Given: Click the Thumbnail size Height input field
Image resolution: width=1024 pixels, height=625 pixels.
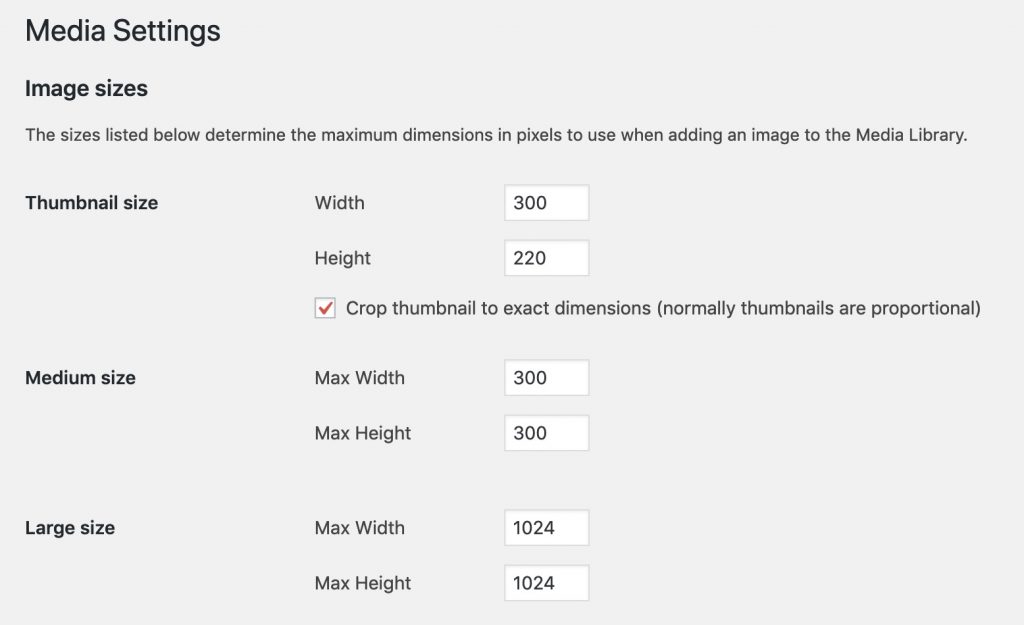Looking at the screenshot, I should (546, 258).
